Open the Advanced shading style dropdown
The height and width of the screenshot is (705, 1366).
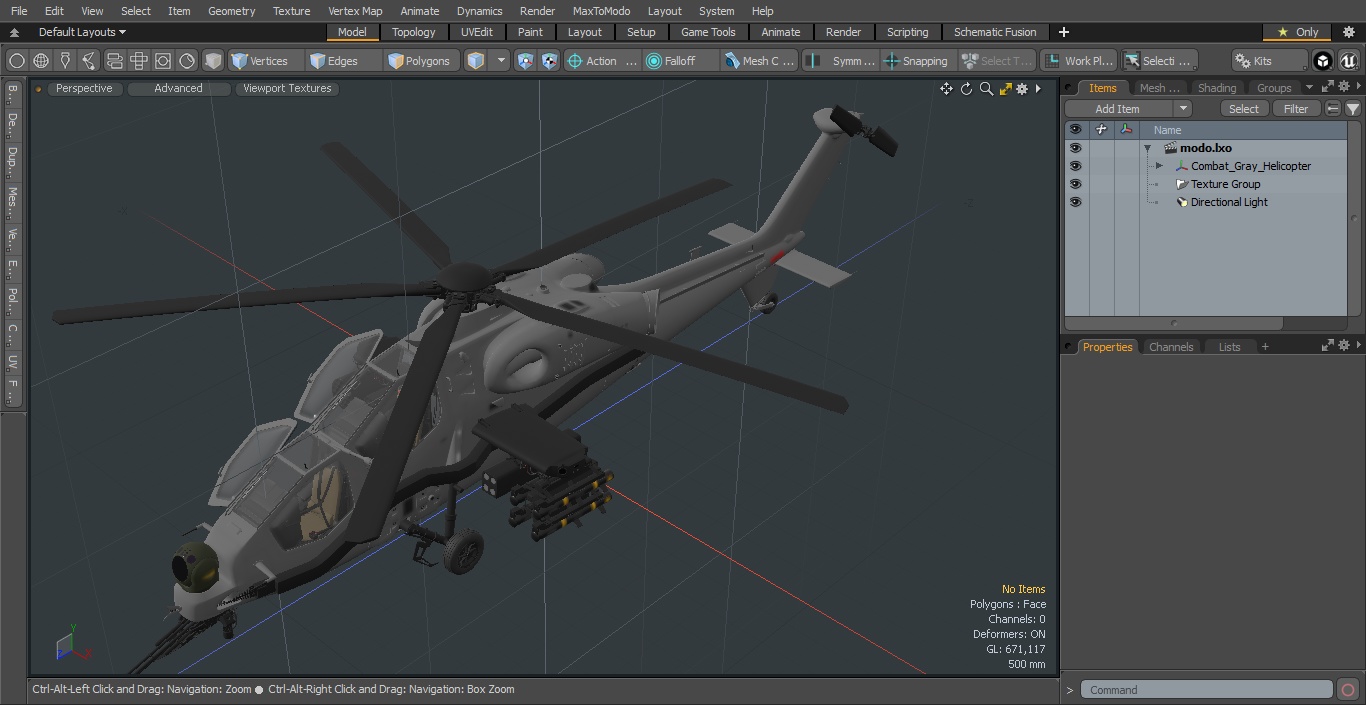pyautogui.click(x=178, y=88)
